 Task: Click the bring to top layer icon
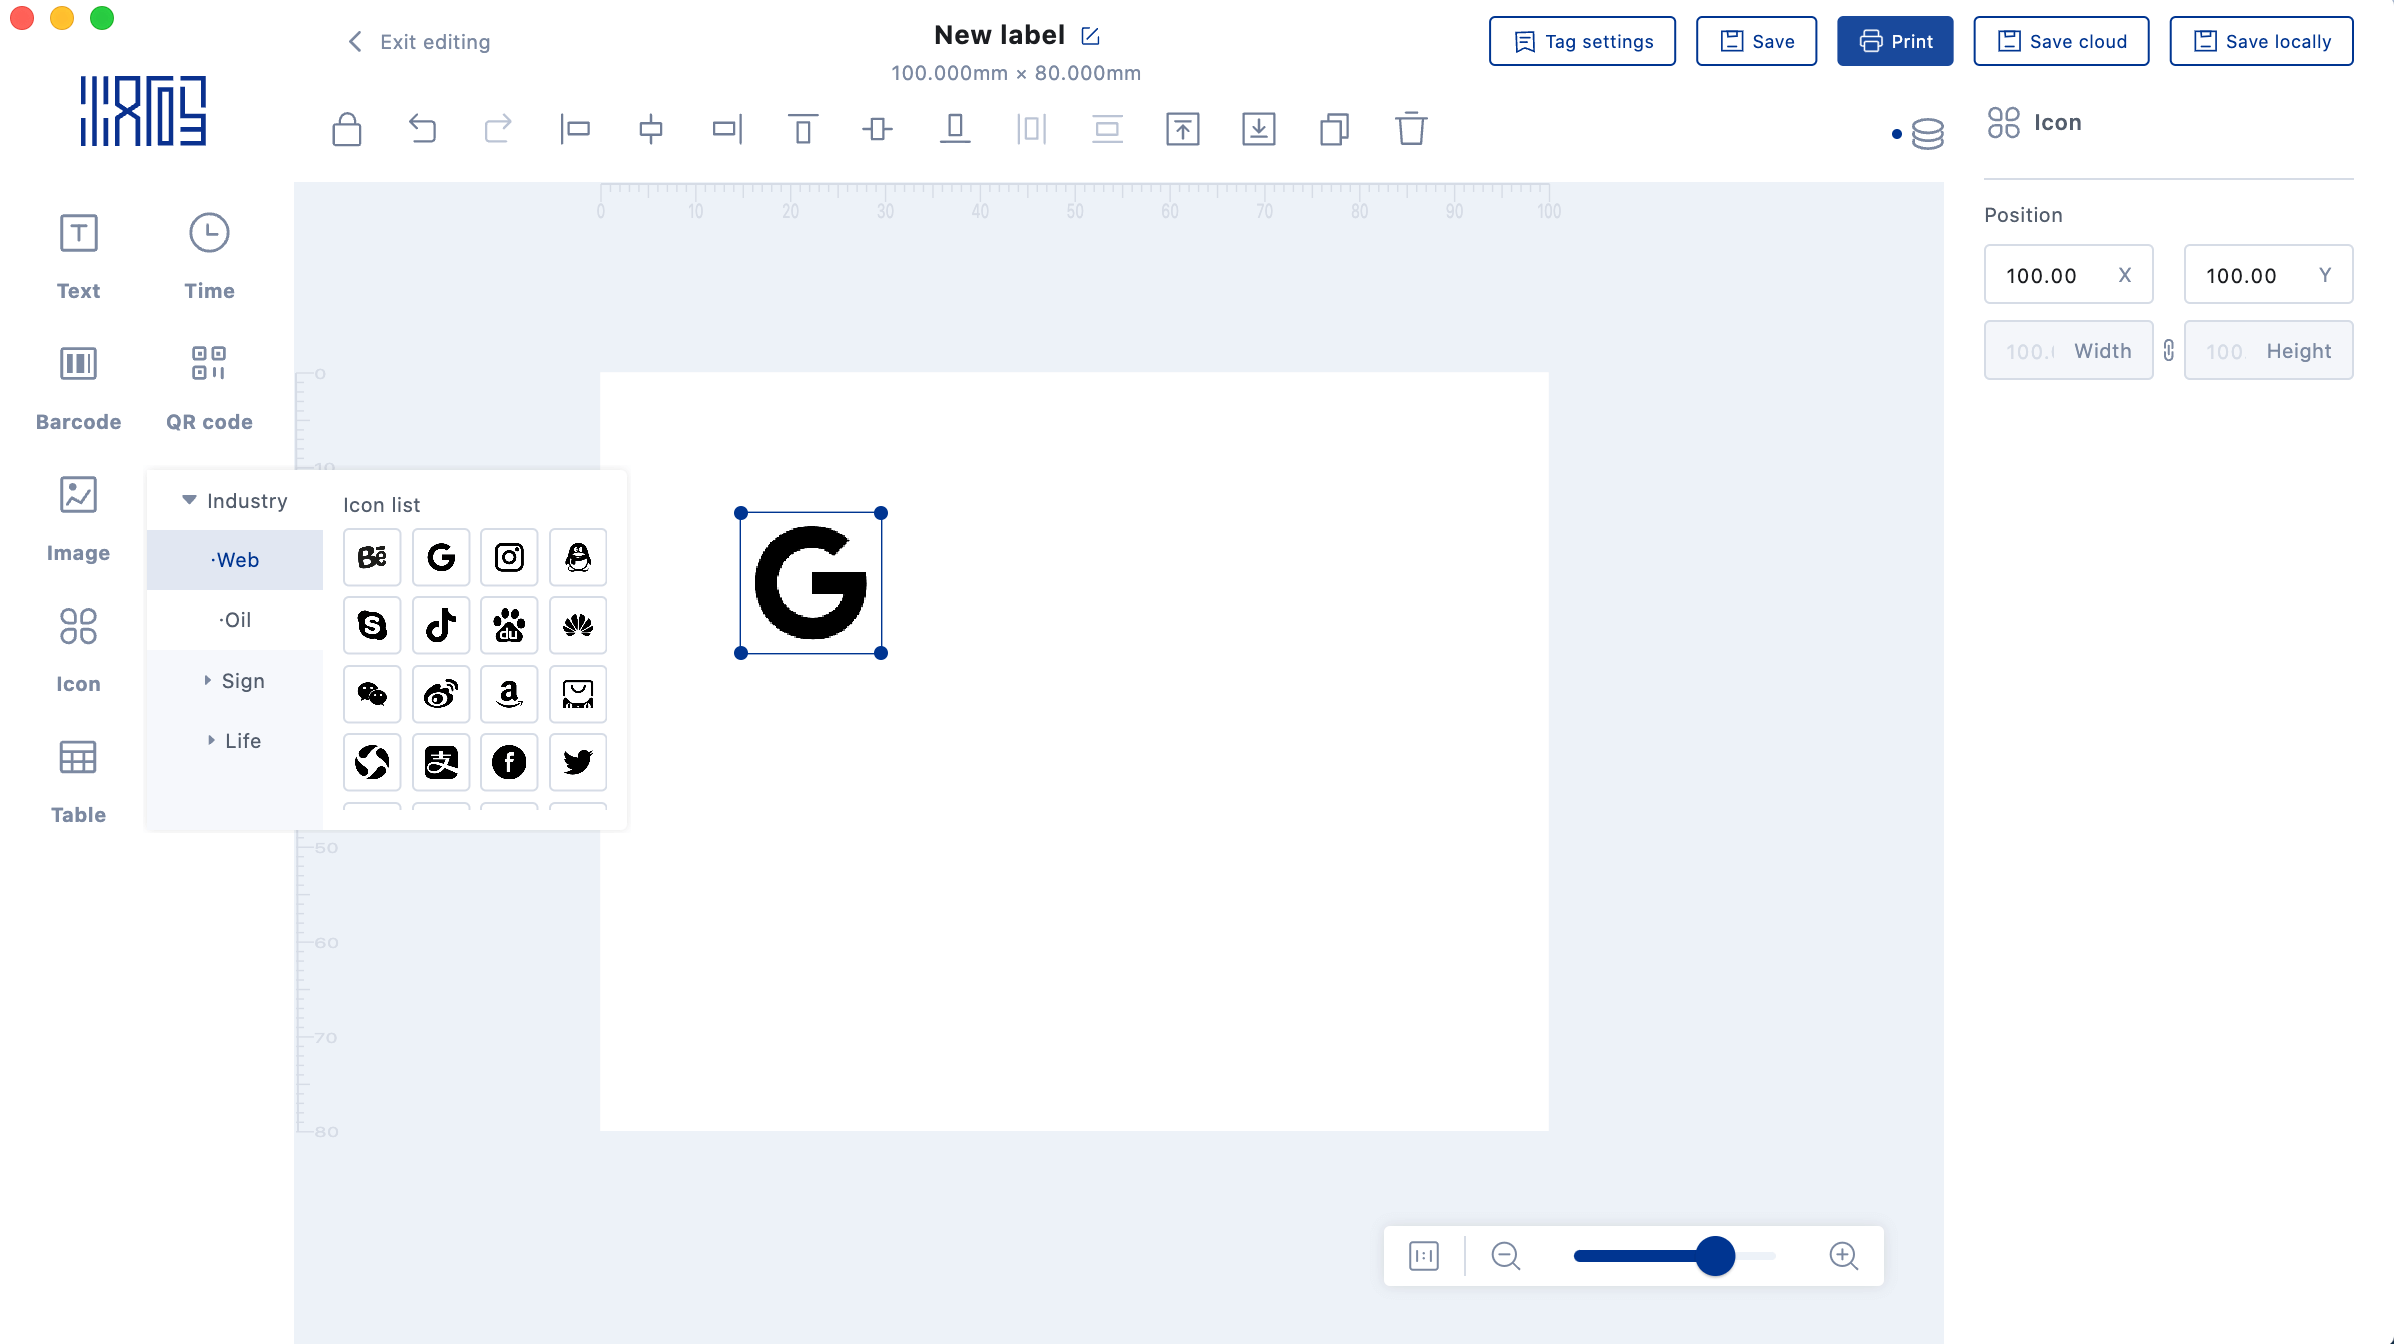point(1183,129)
